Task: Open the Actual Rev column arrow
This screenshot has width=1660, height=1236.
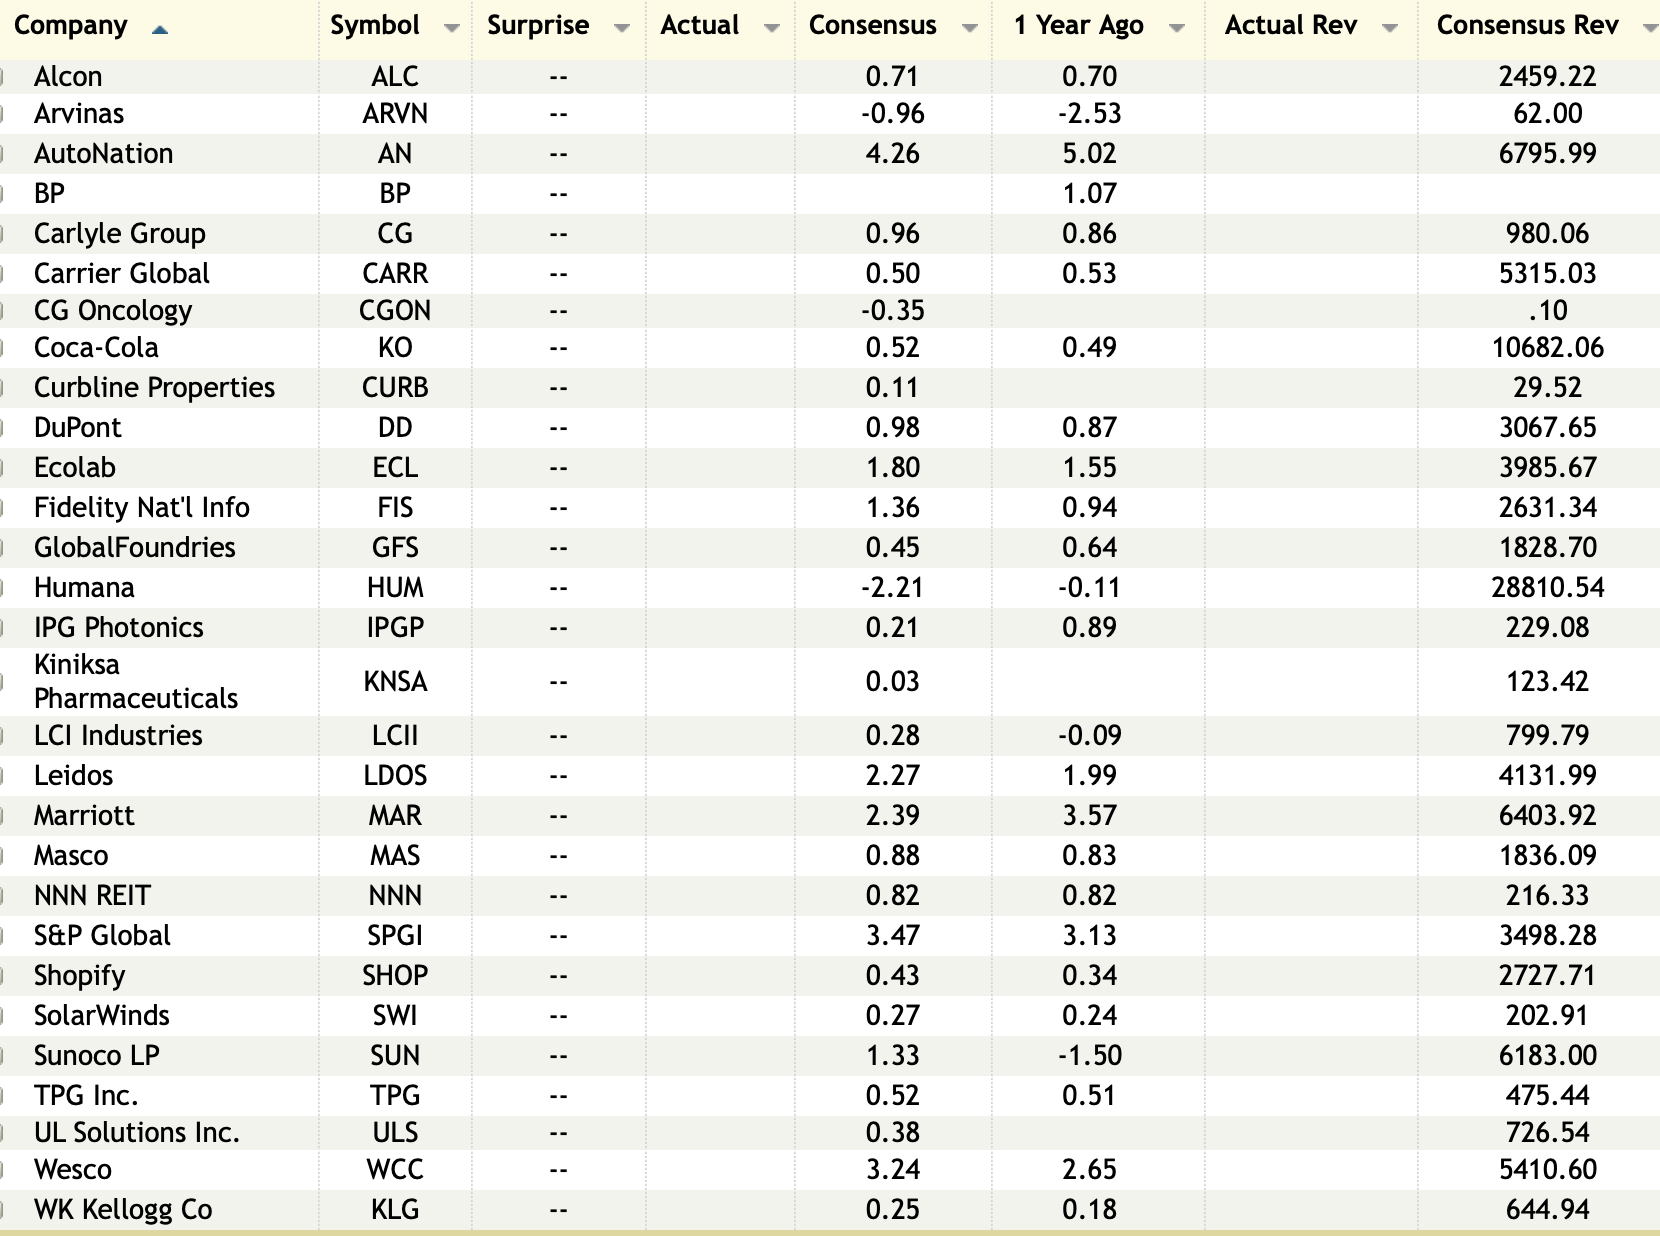Action: pos(1389,28)
